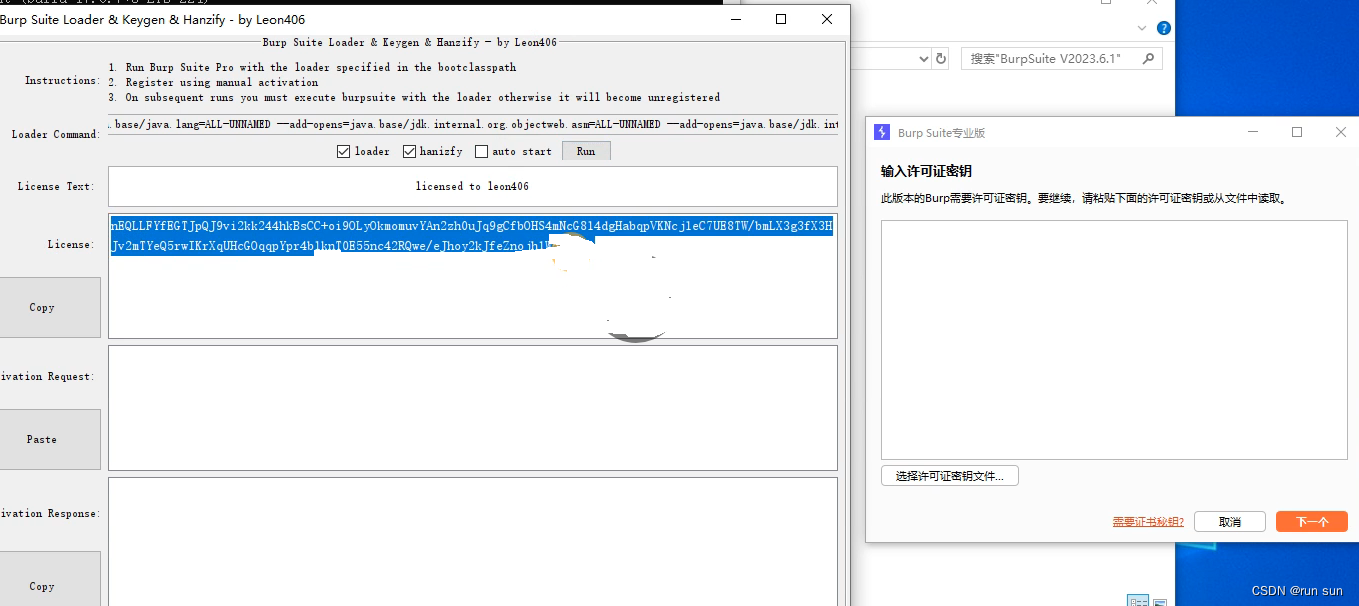Click the highlighted License key text area

473,275
